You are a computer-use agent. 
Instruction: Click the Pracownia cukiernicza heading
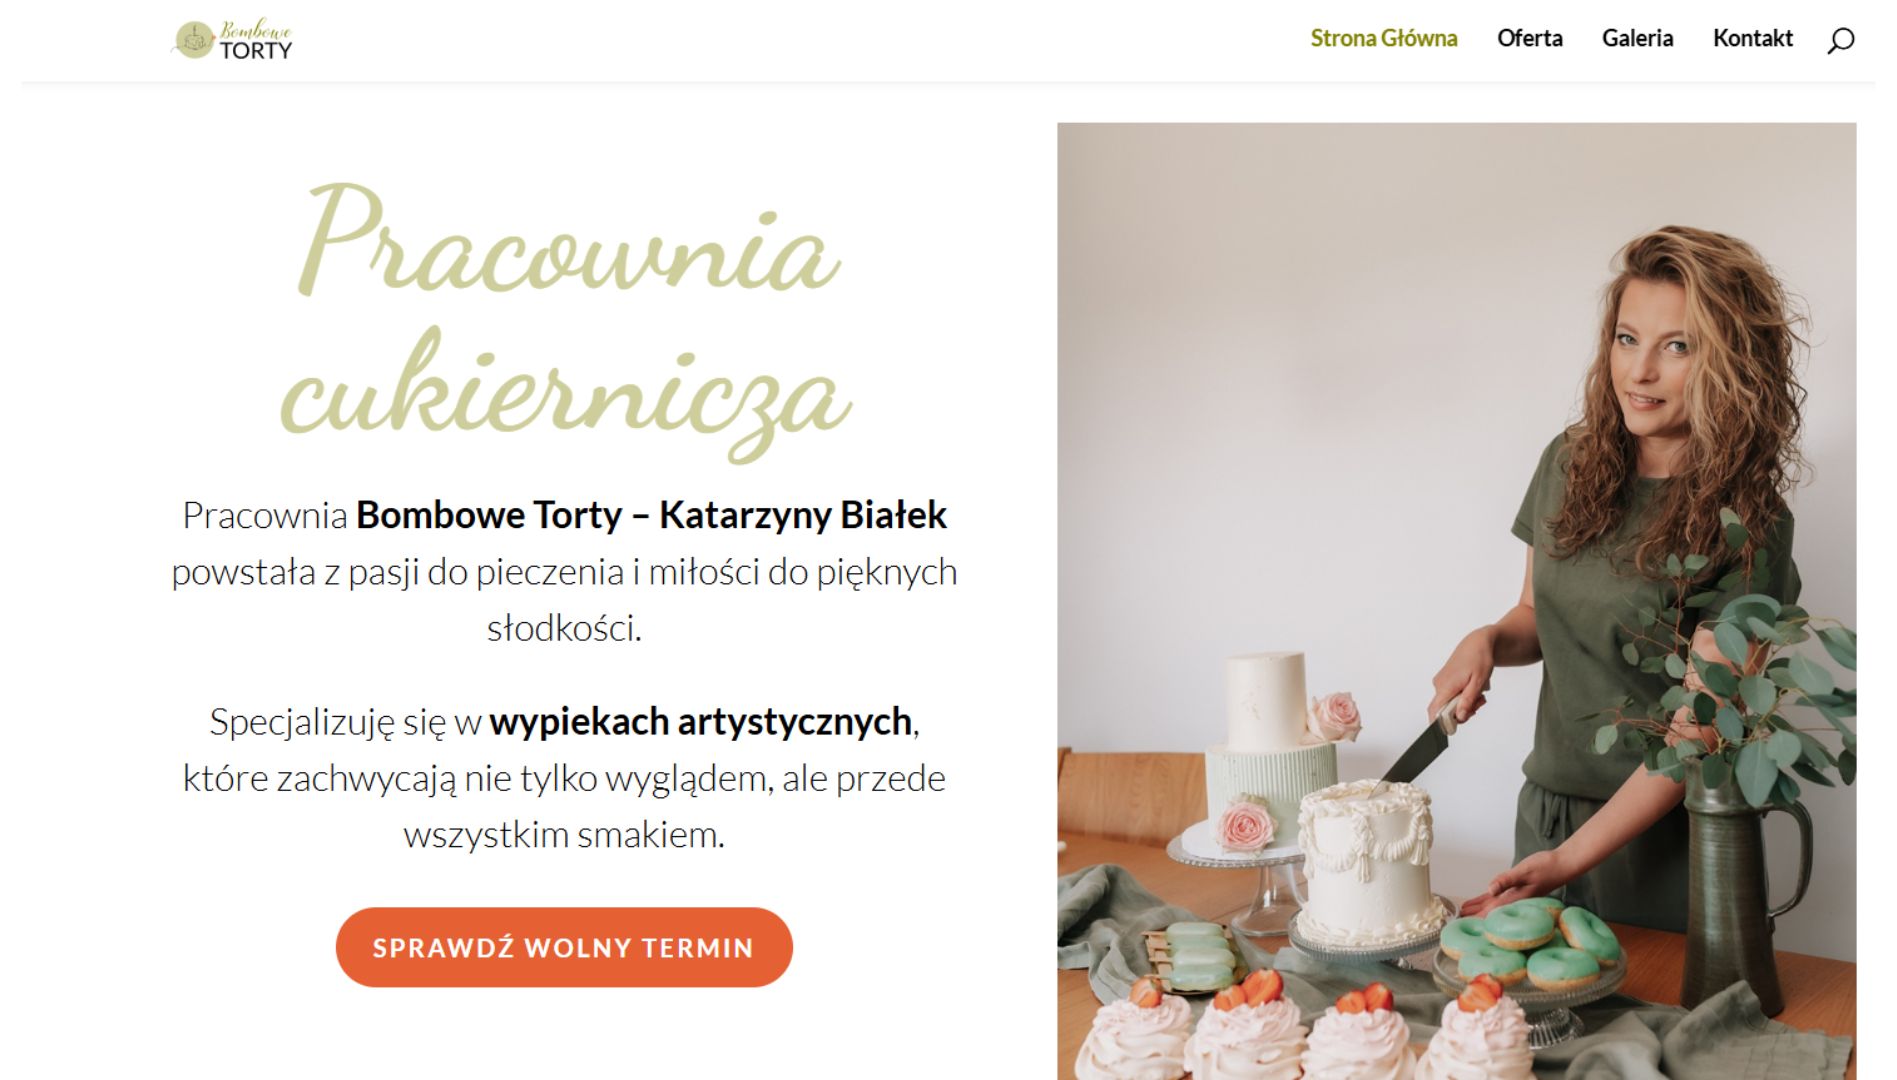point(566,320)
